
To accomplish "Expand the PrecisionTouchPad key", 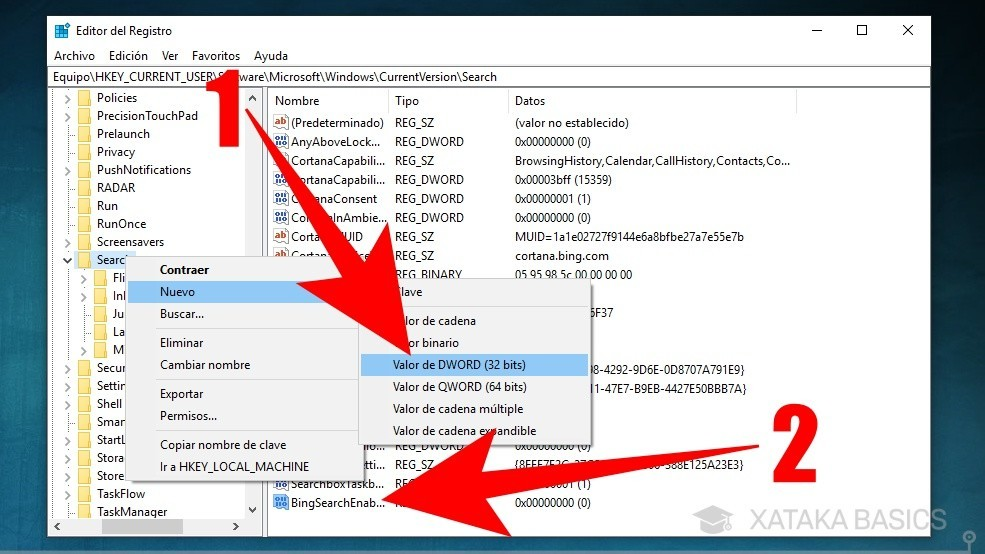I will pyautogui.click(x=67, y=117).
